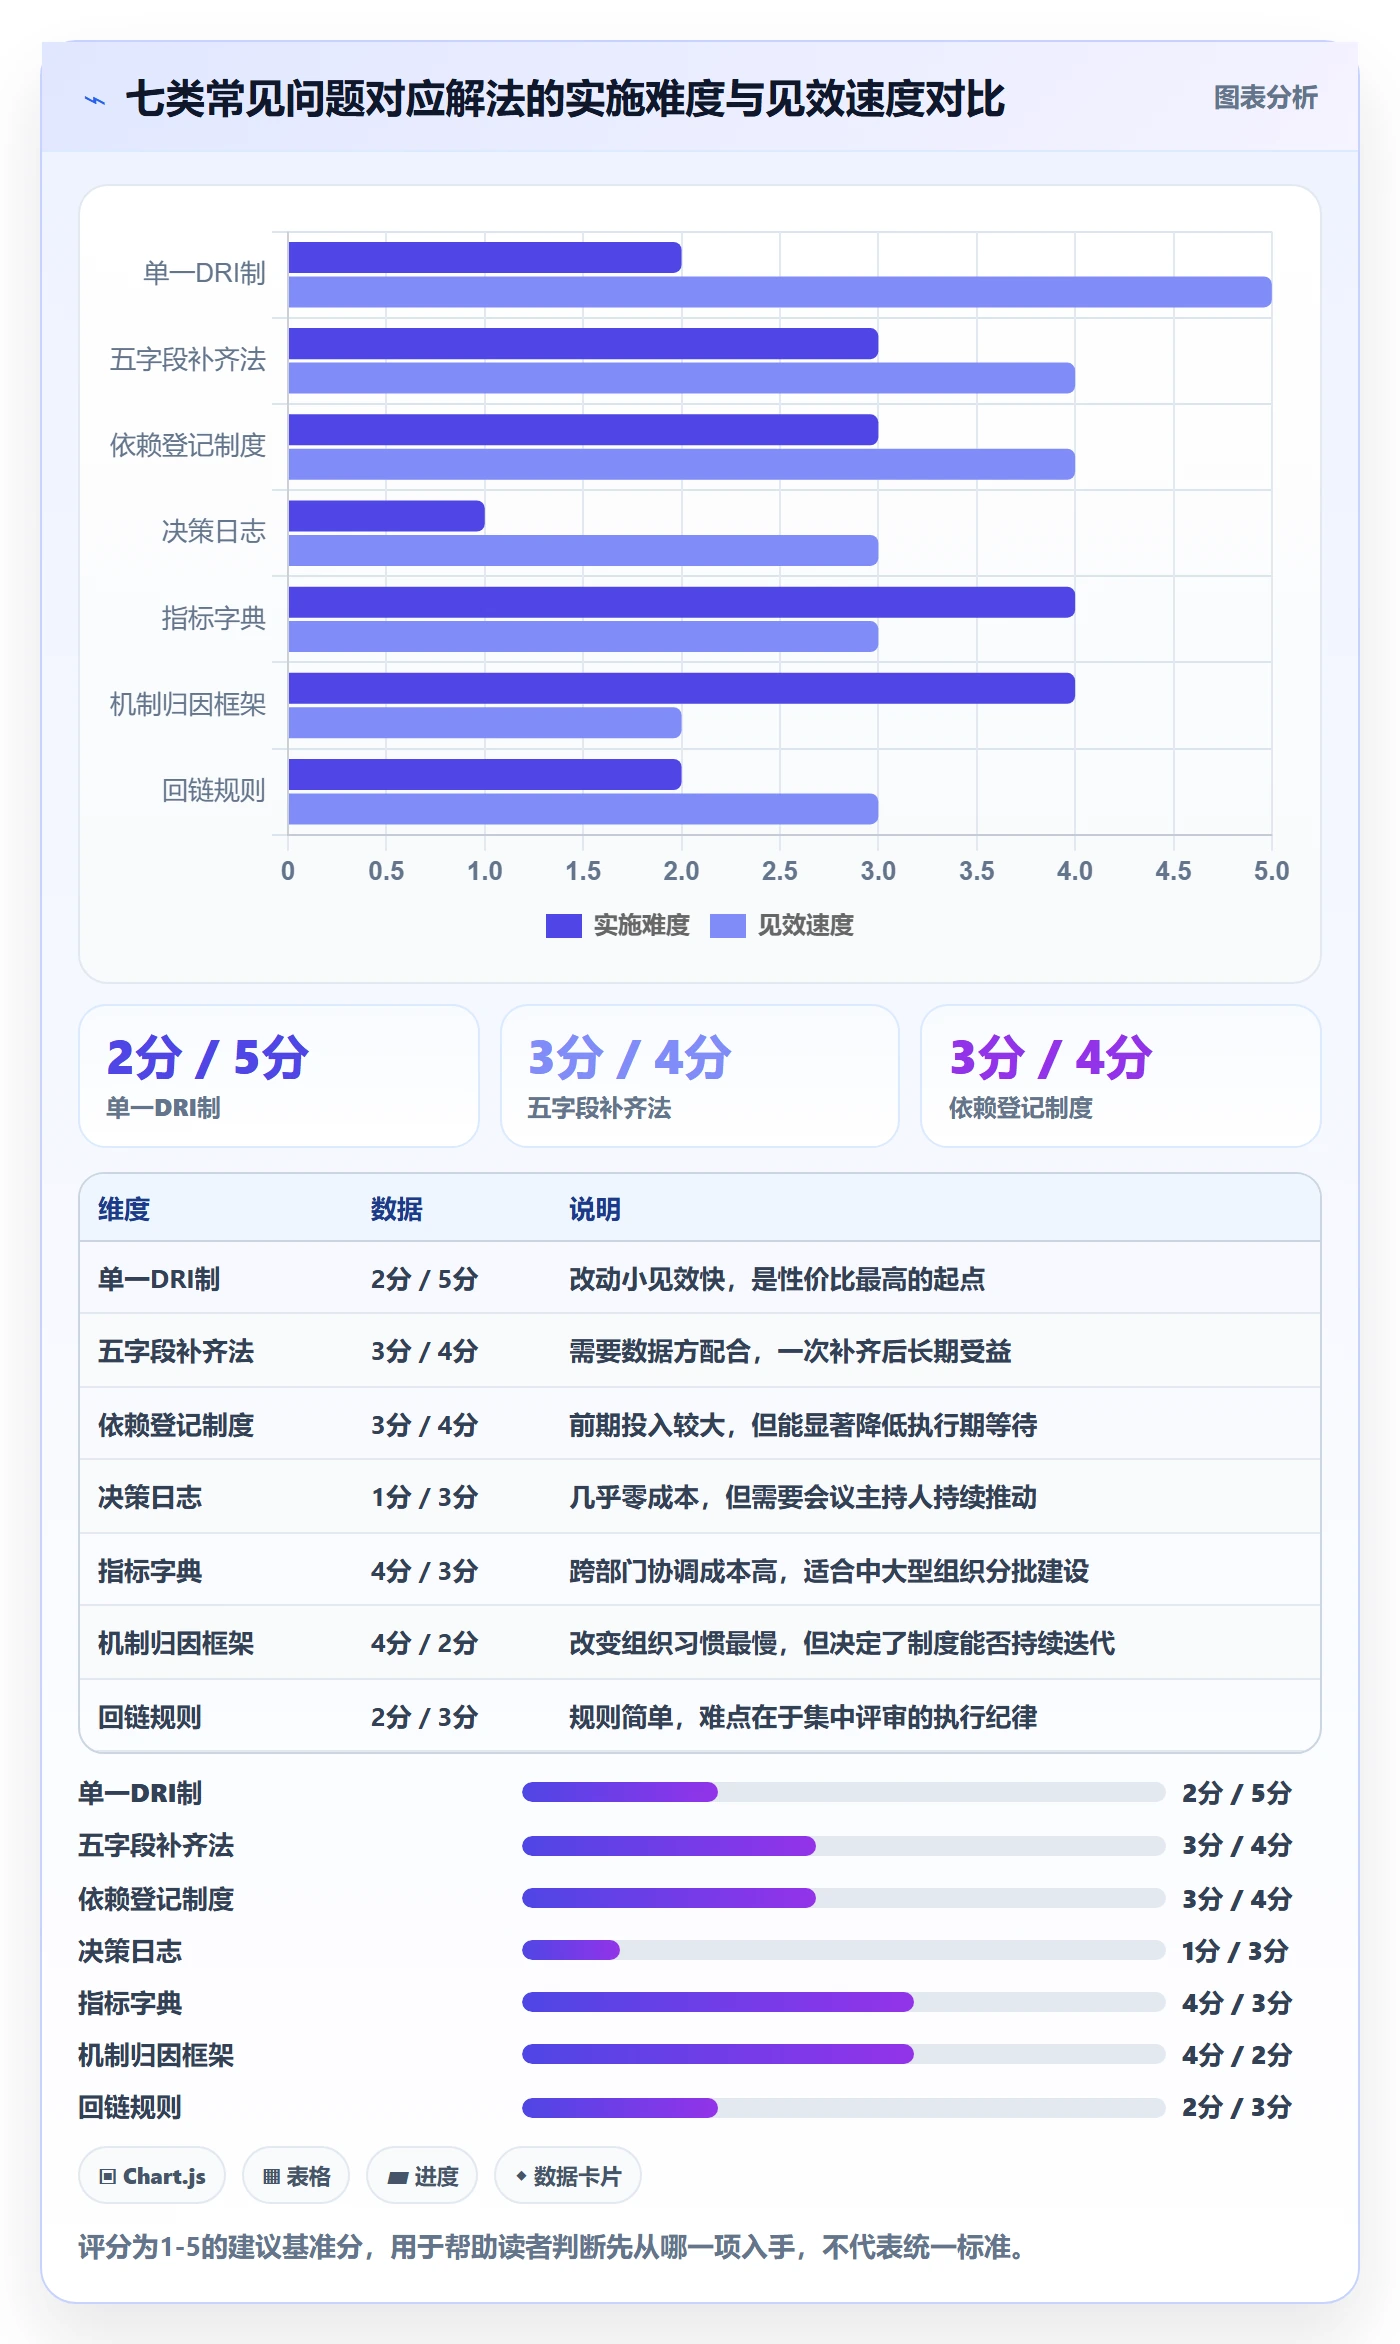Click the 说明 table column header
This screenshot has width=1400, height=2344.
click(595, 1209)
